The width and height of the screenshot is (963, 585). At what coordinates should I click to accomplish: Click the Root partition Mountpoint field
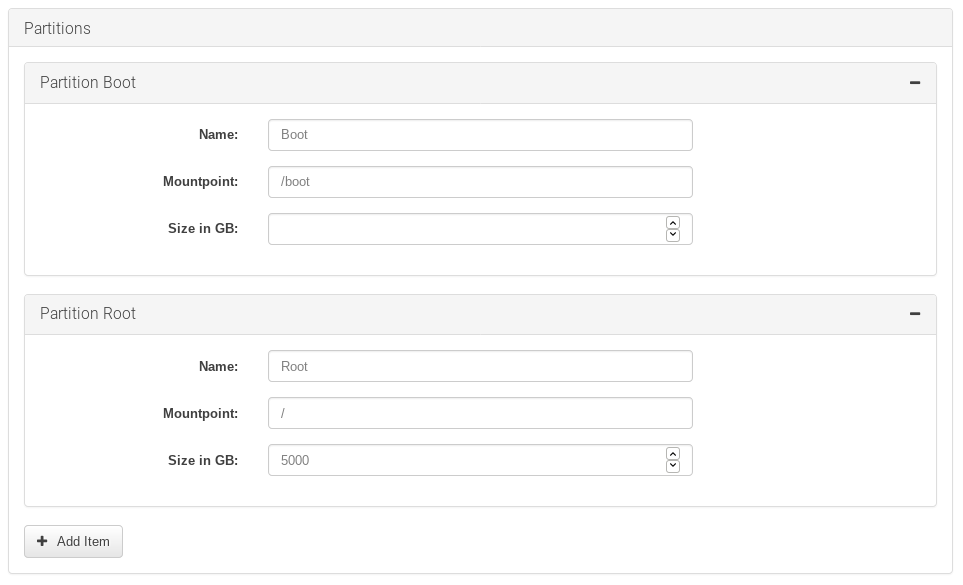pyautogui.click(x=480, y=413)
